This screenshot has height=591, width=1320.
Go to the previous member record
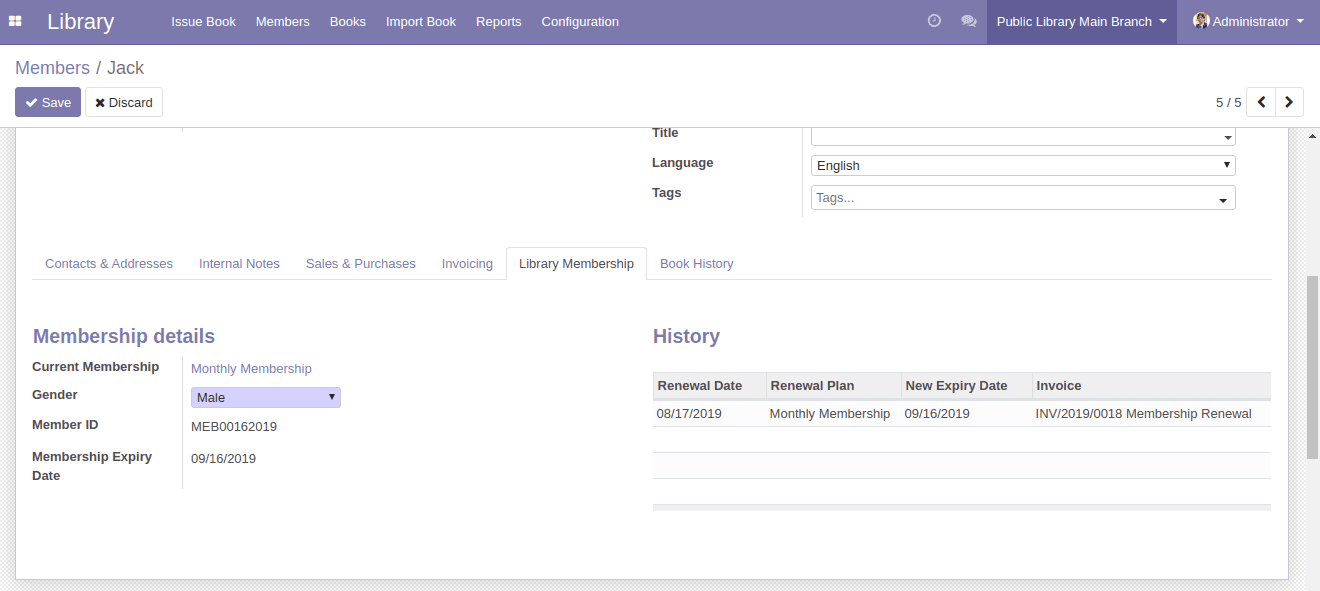1261,102
